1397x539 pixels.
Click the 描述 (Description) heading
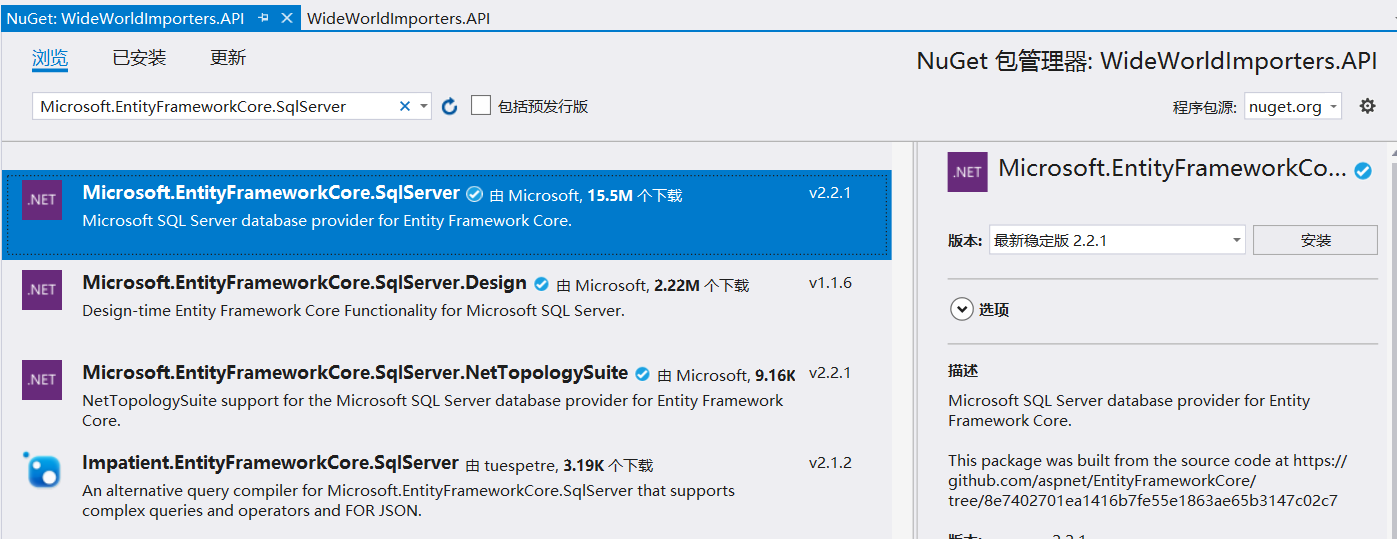pos(963,371)
